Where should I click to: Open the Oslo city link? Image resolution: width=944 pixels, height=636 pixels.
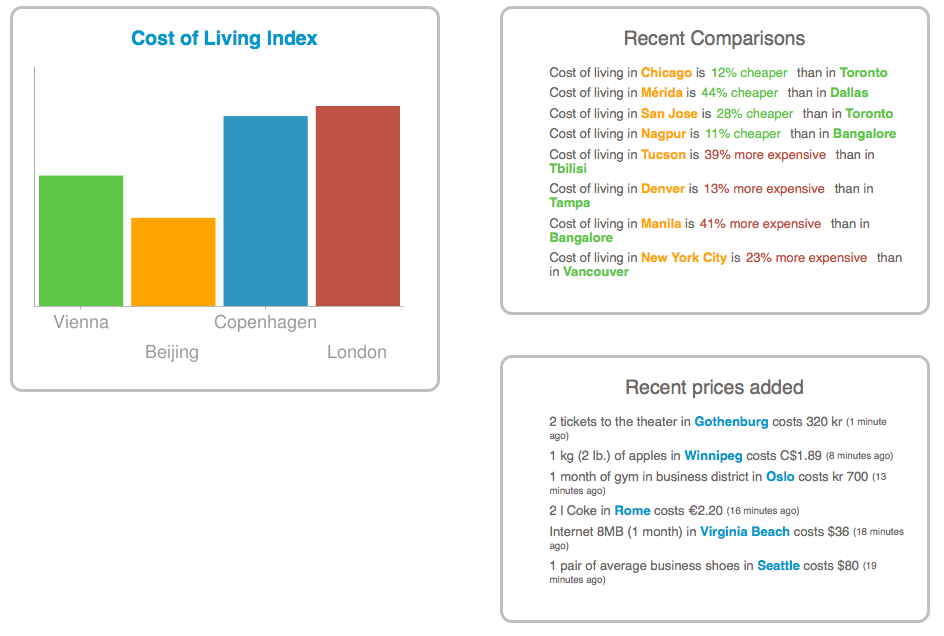780,477
